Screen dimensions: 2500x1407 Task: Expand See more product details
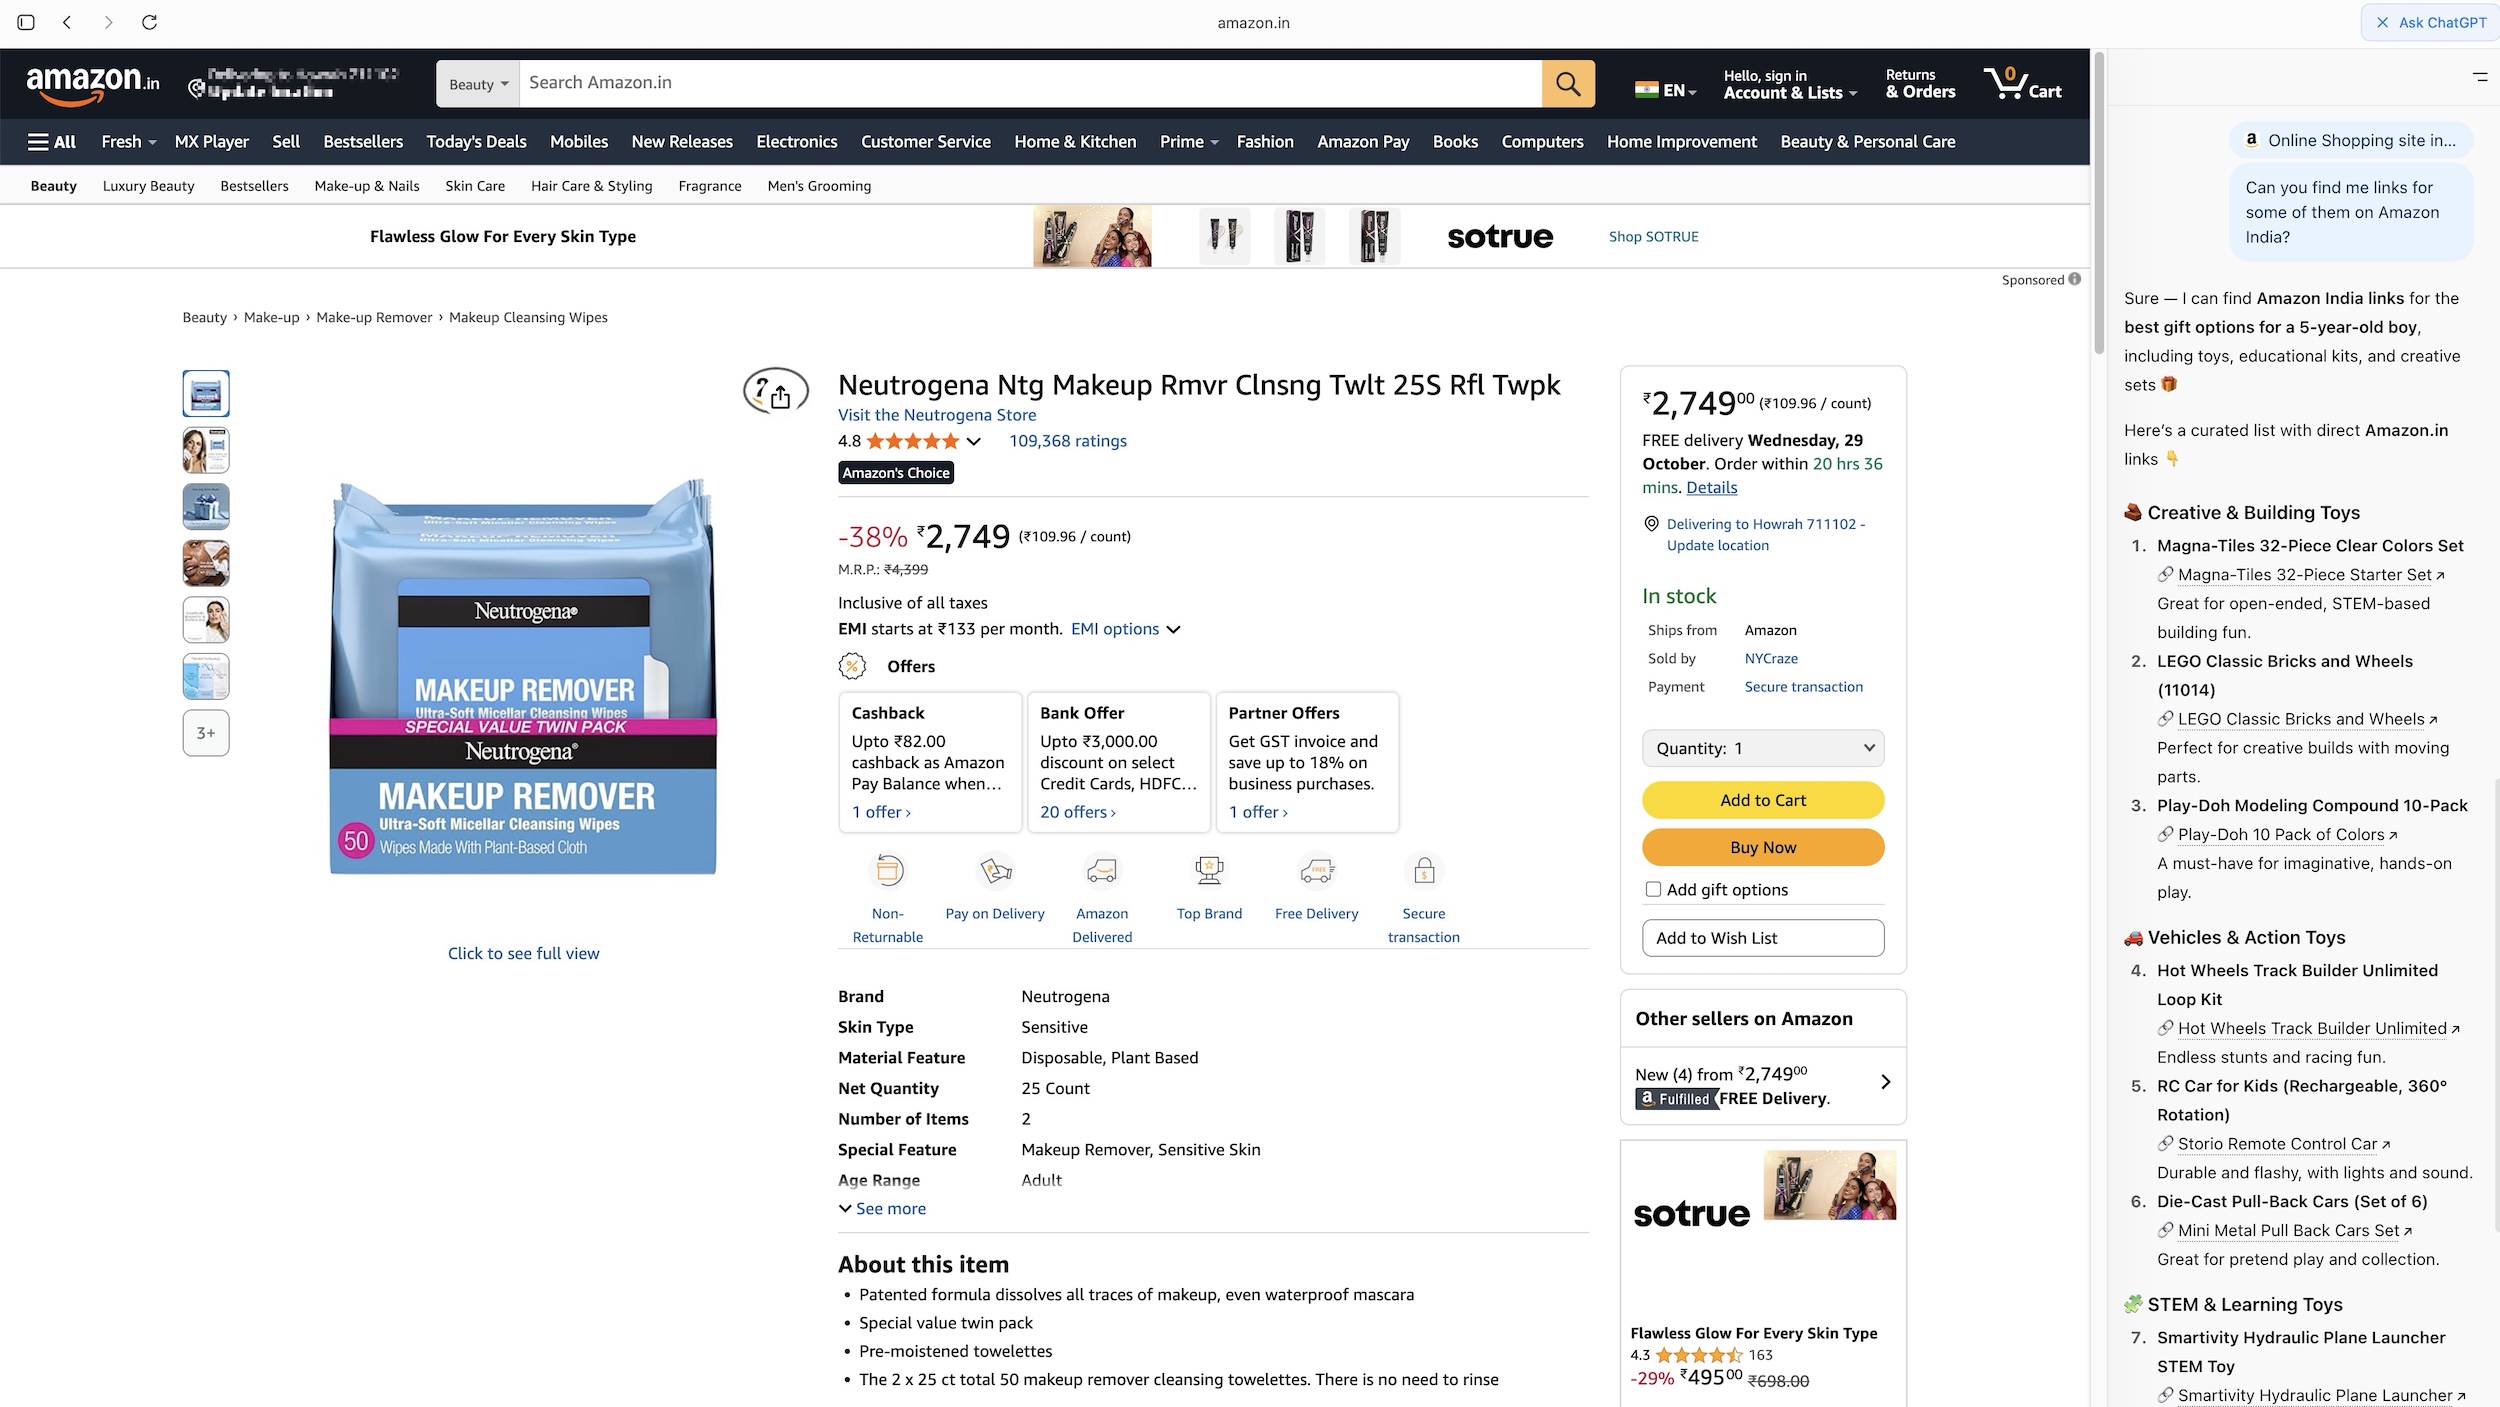tap(883, 1208)
